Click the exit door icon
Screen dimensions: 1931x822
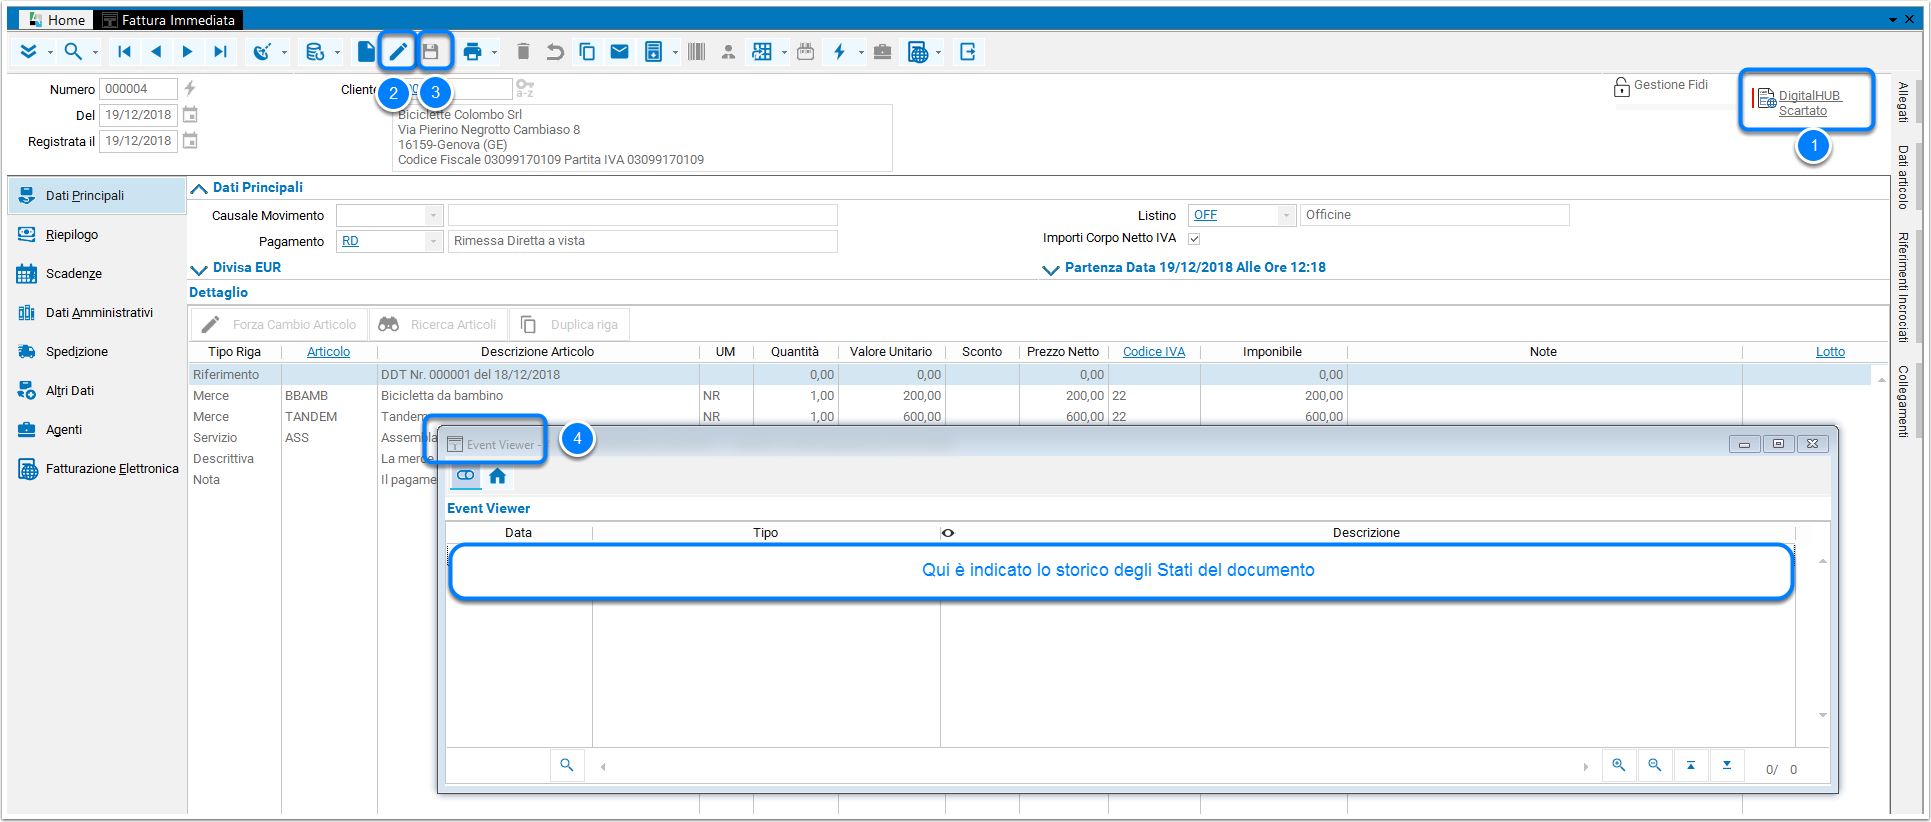tap(967, 52)
